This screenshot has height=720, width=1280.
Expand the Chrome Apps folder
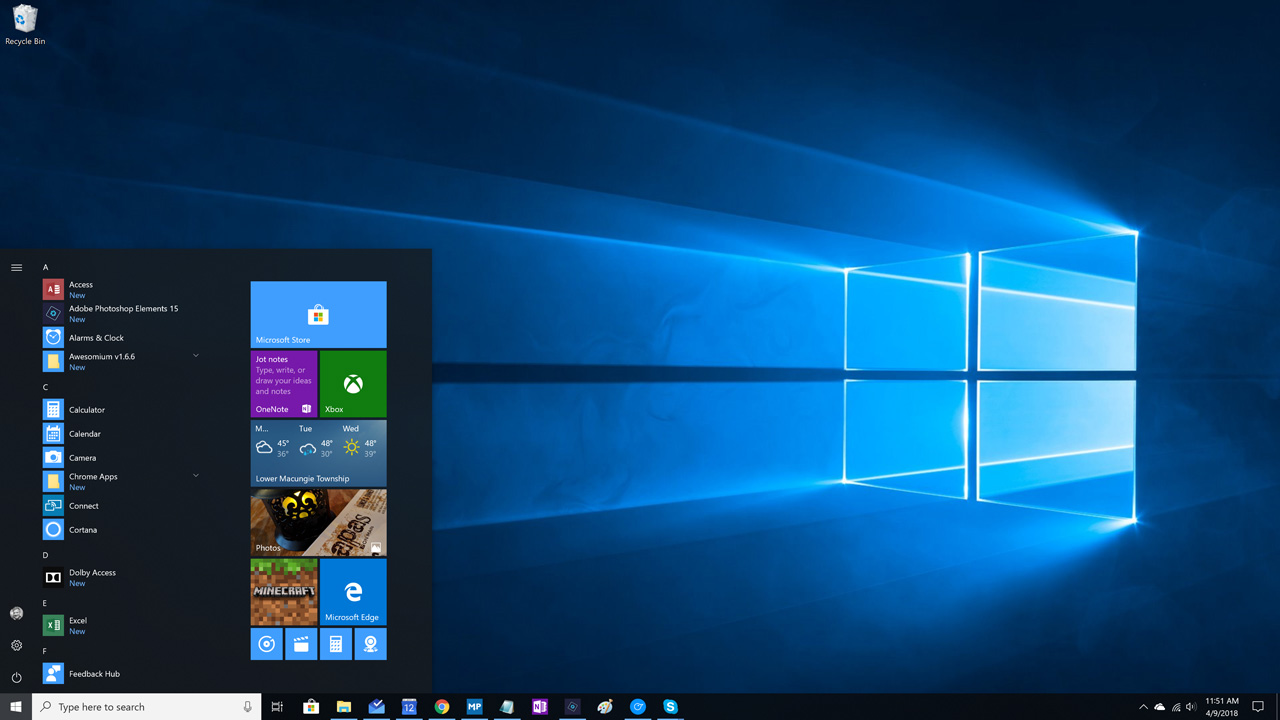196,476
